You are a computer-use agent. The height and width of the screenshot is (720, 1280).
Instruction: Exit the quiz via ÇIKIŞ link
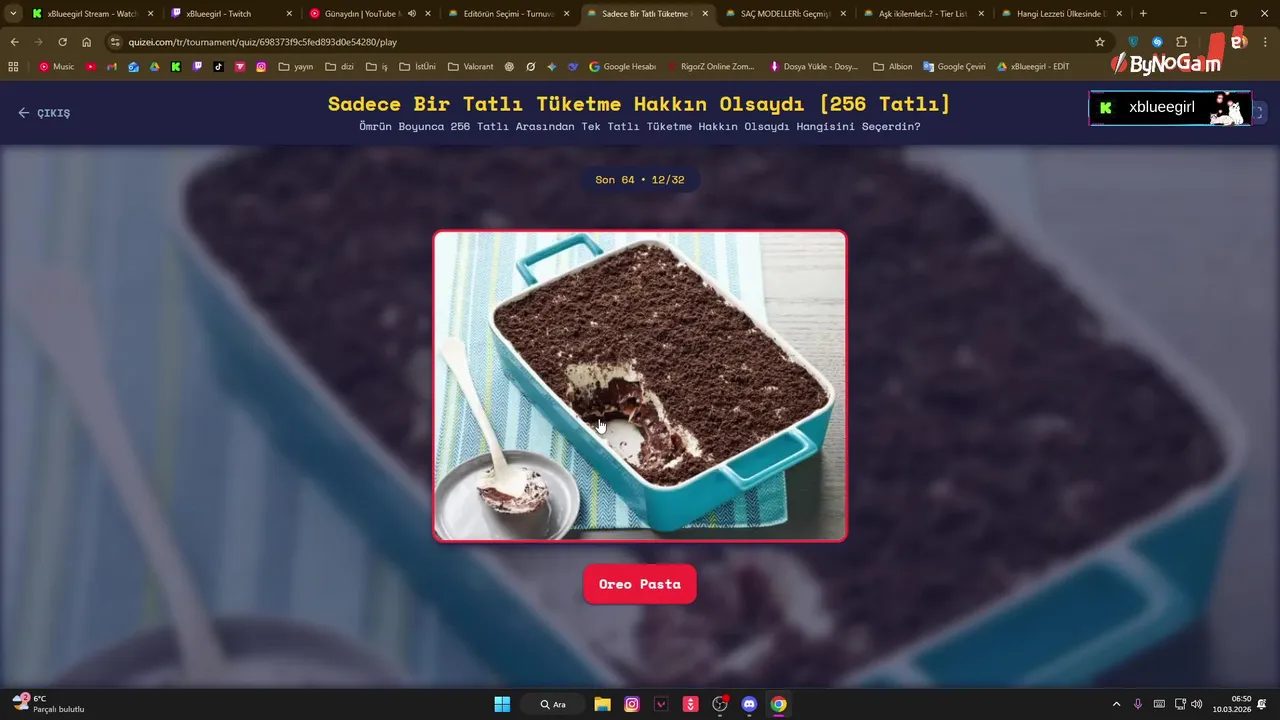tap(44, 113)
